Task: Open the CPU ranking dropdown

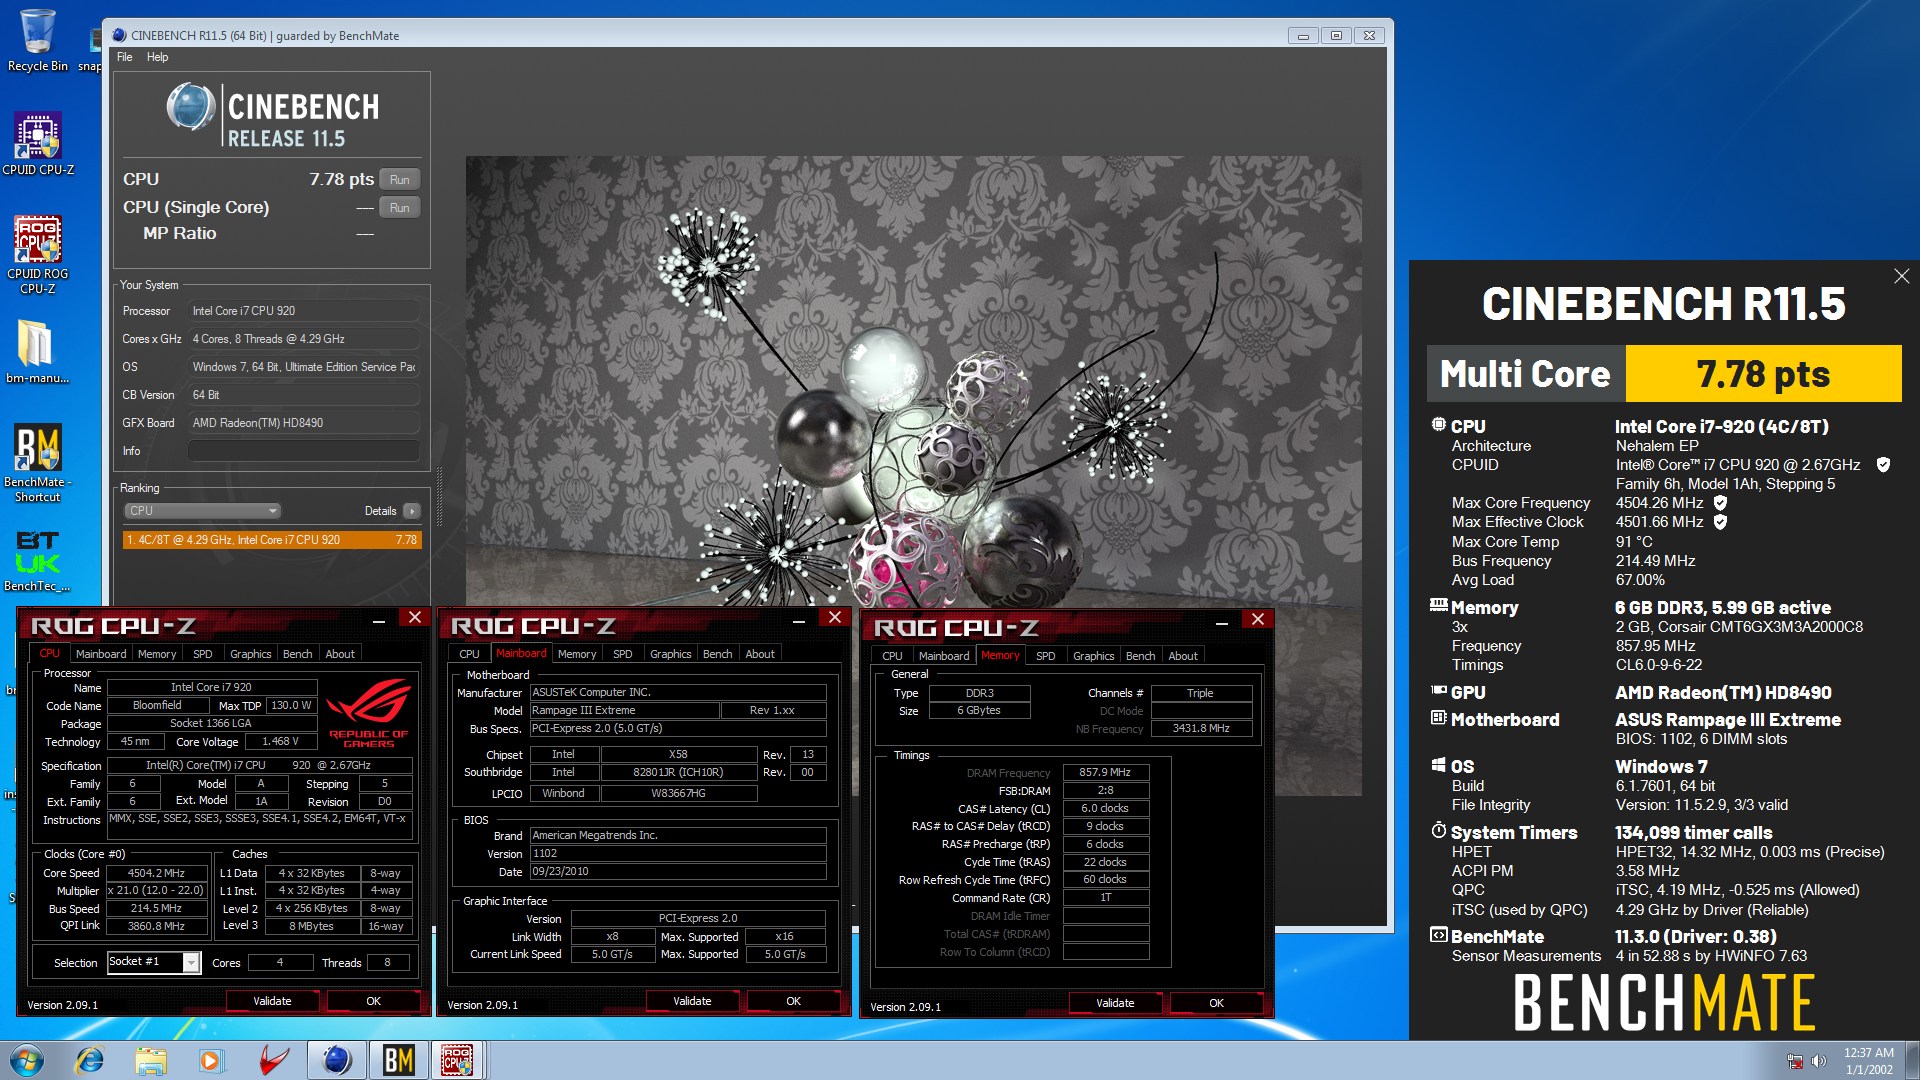Action: 201,511
